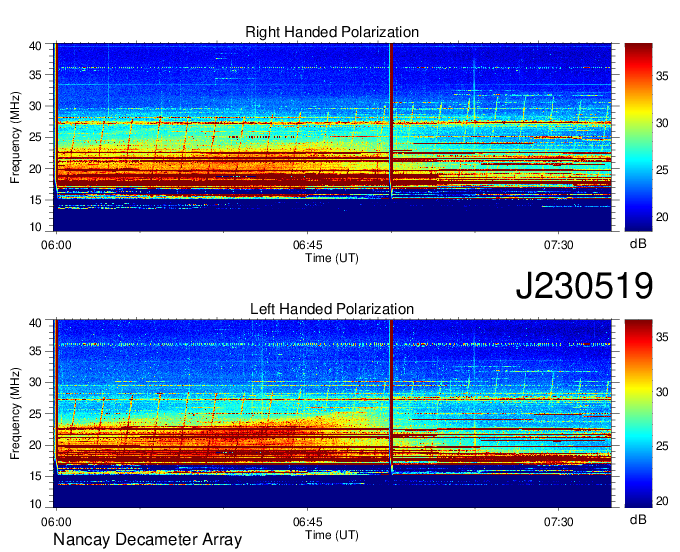Screen dimensions: 680x552
Task: Click the 25 MHz tick of Left Handed plot
Action: pos(35,414)
